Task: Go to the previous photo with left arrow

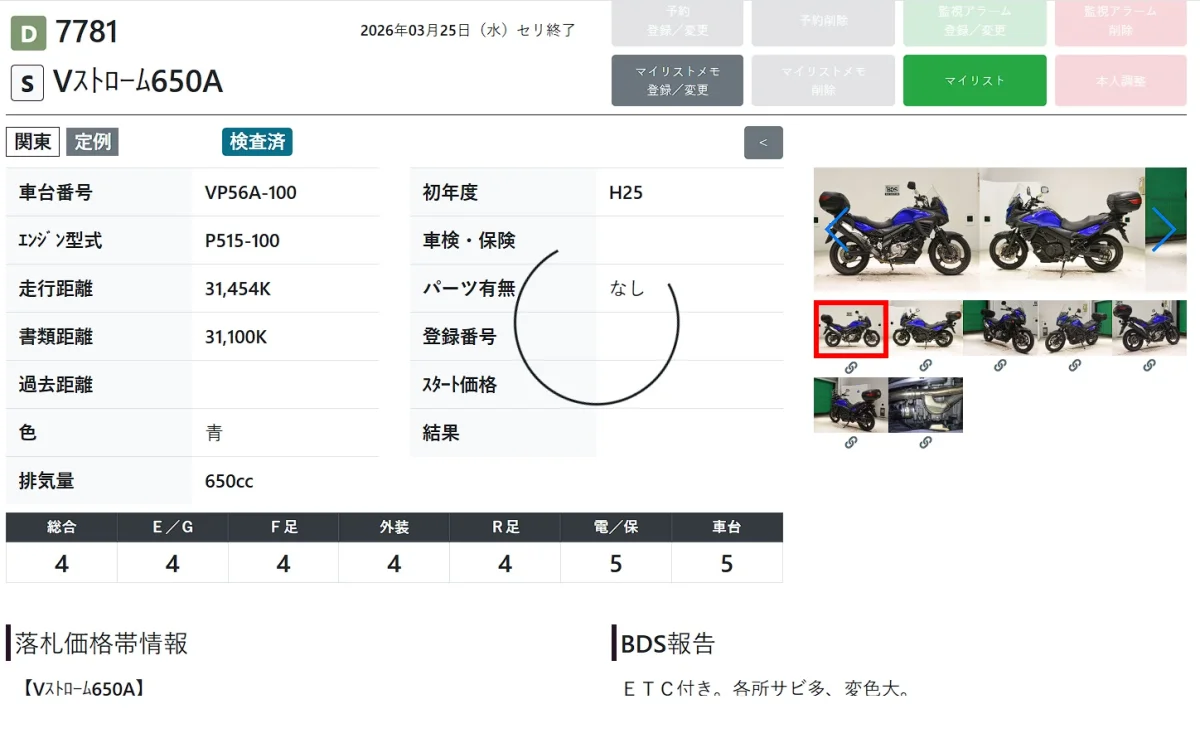Action: [837, 229]
